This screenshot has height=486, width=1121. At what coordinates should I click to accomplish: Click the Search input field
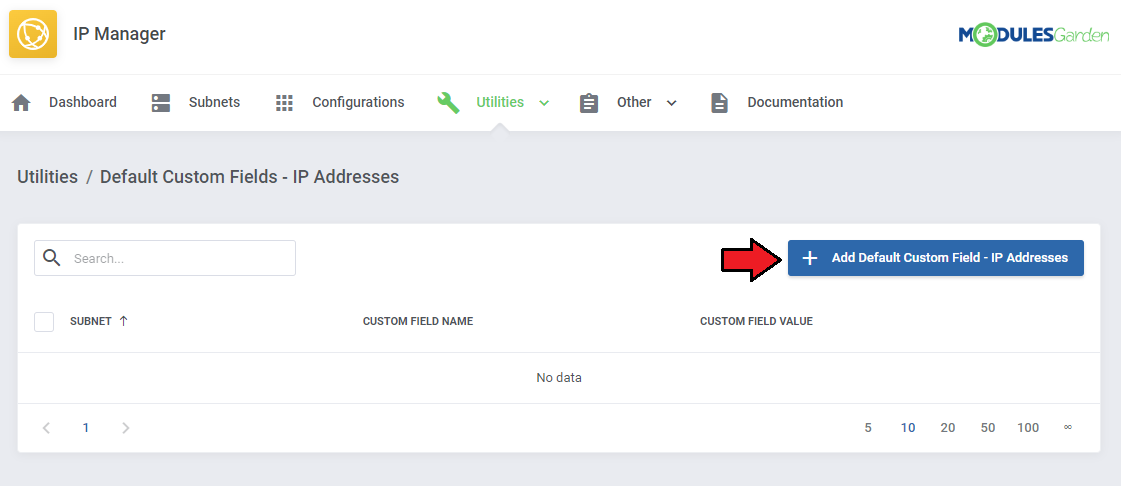pyautogui.click(x=165, y=258)
